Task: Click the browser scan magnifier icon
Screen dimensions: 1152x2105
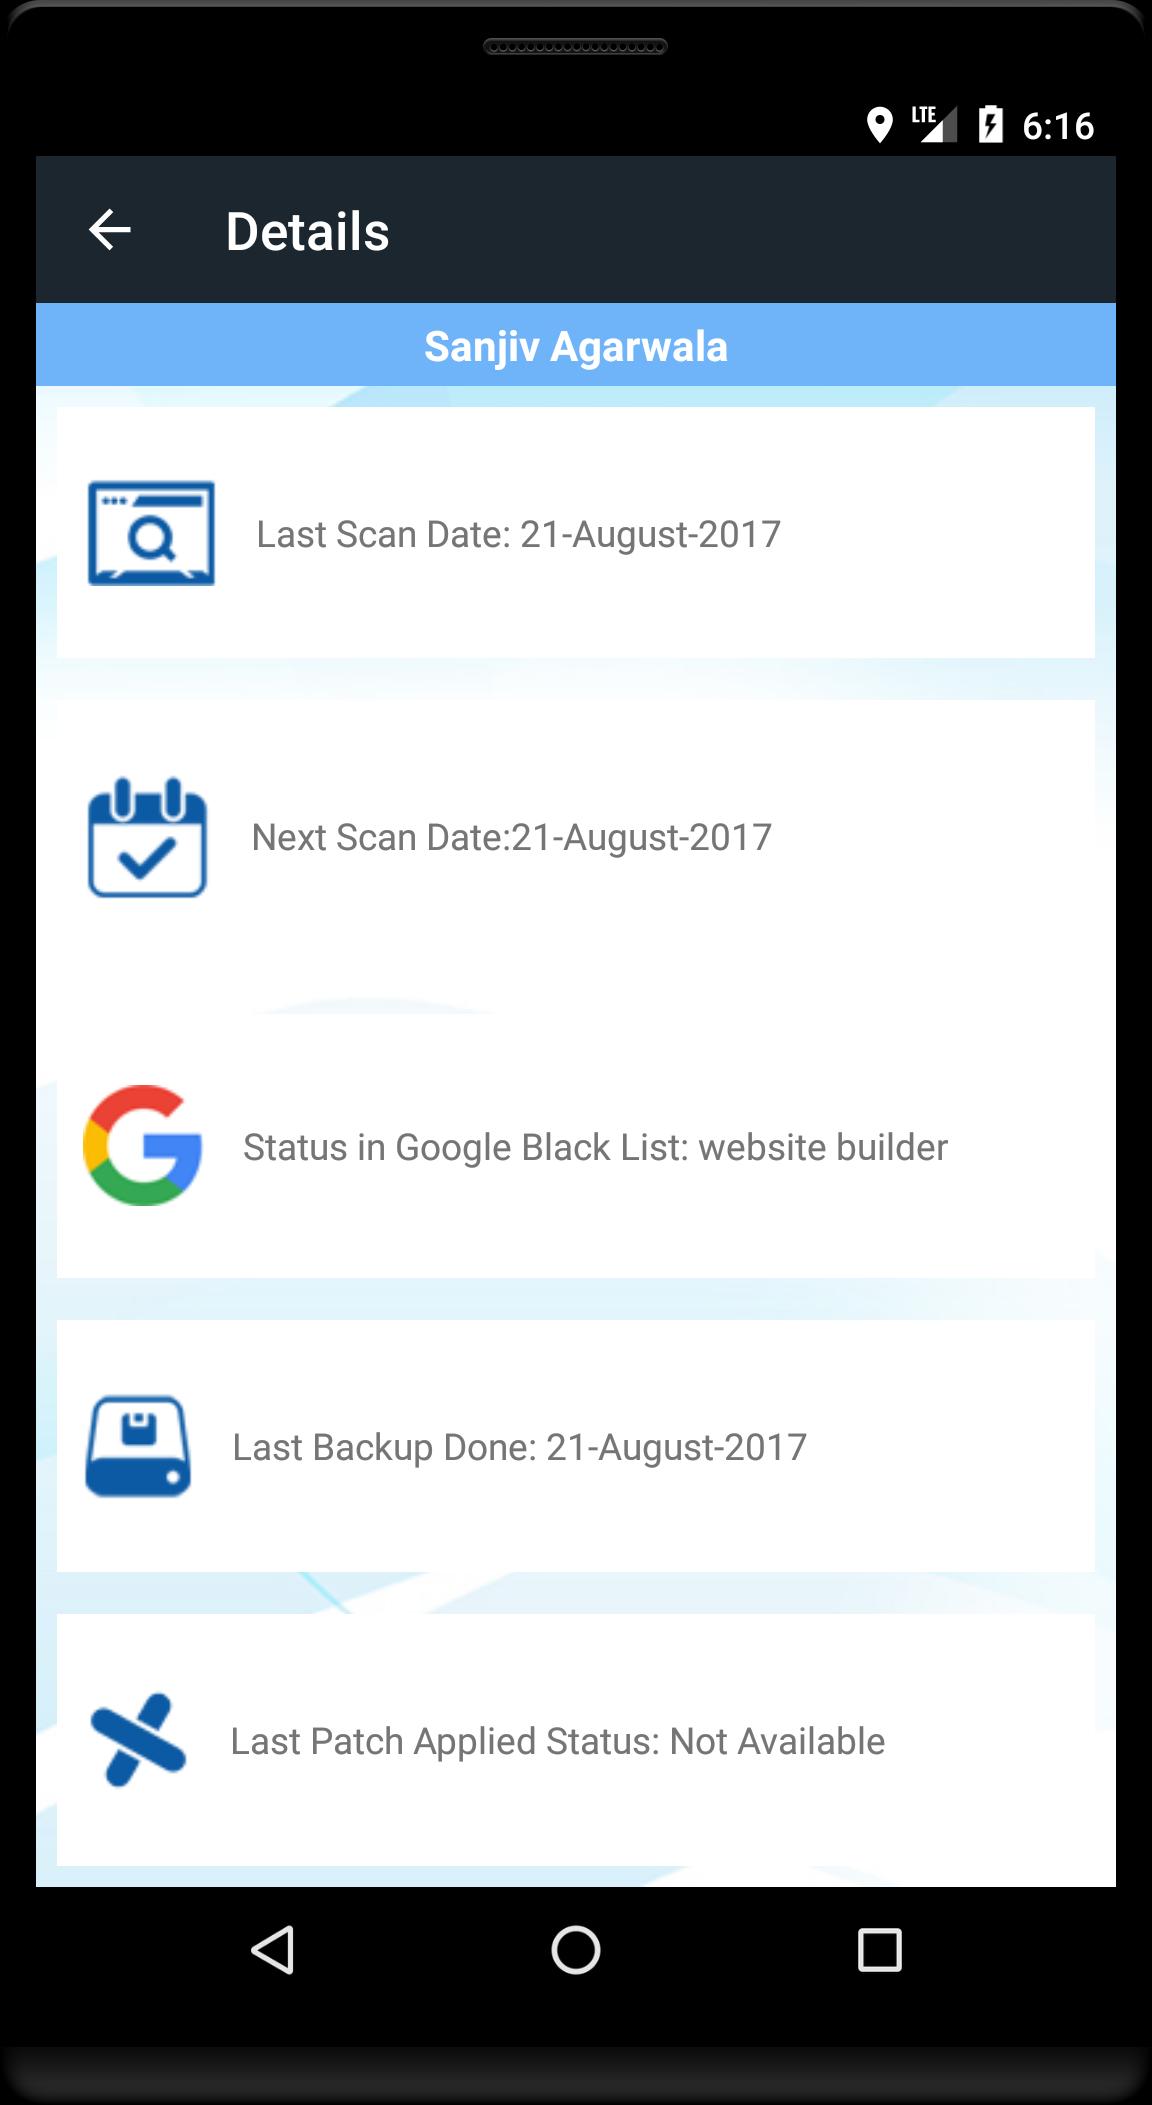Action: click(151, 533)
